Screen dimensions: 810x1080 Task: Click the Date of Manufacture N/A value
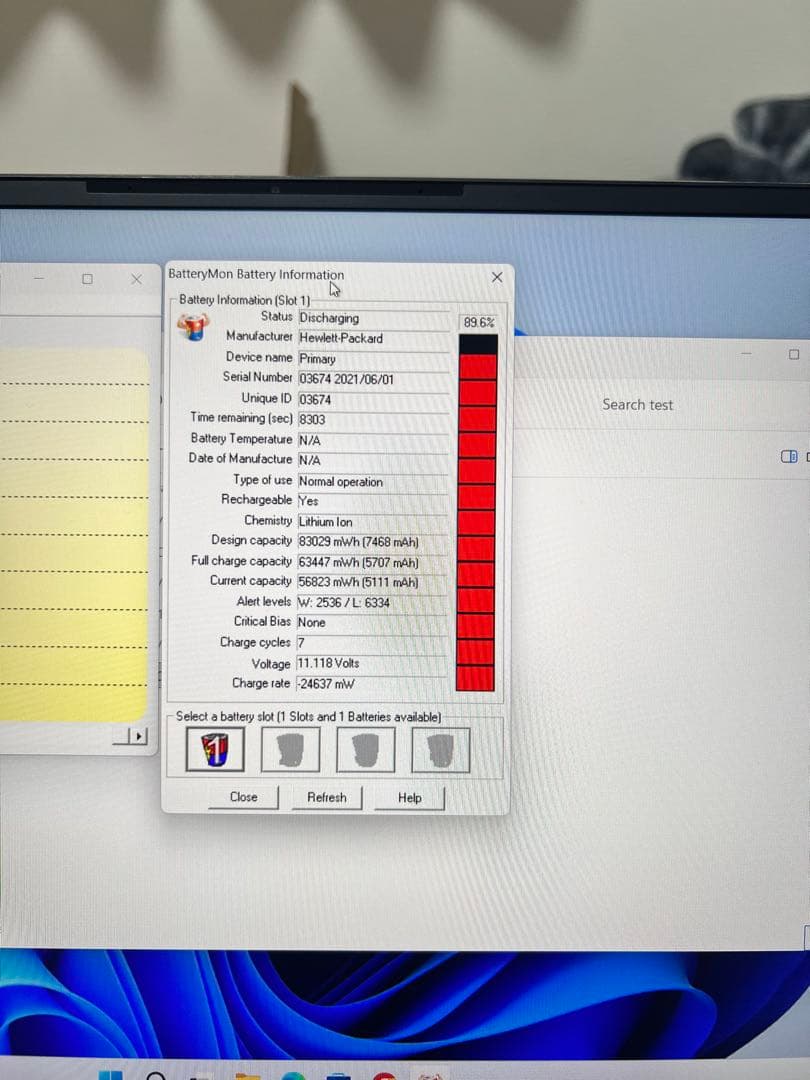373,460
